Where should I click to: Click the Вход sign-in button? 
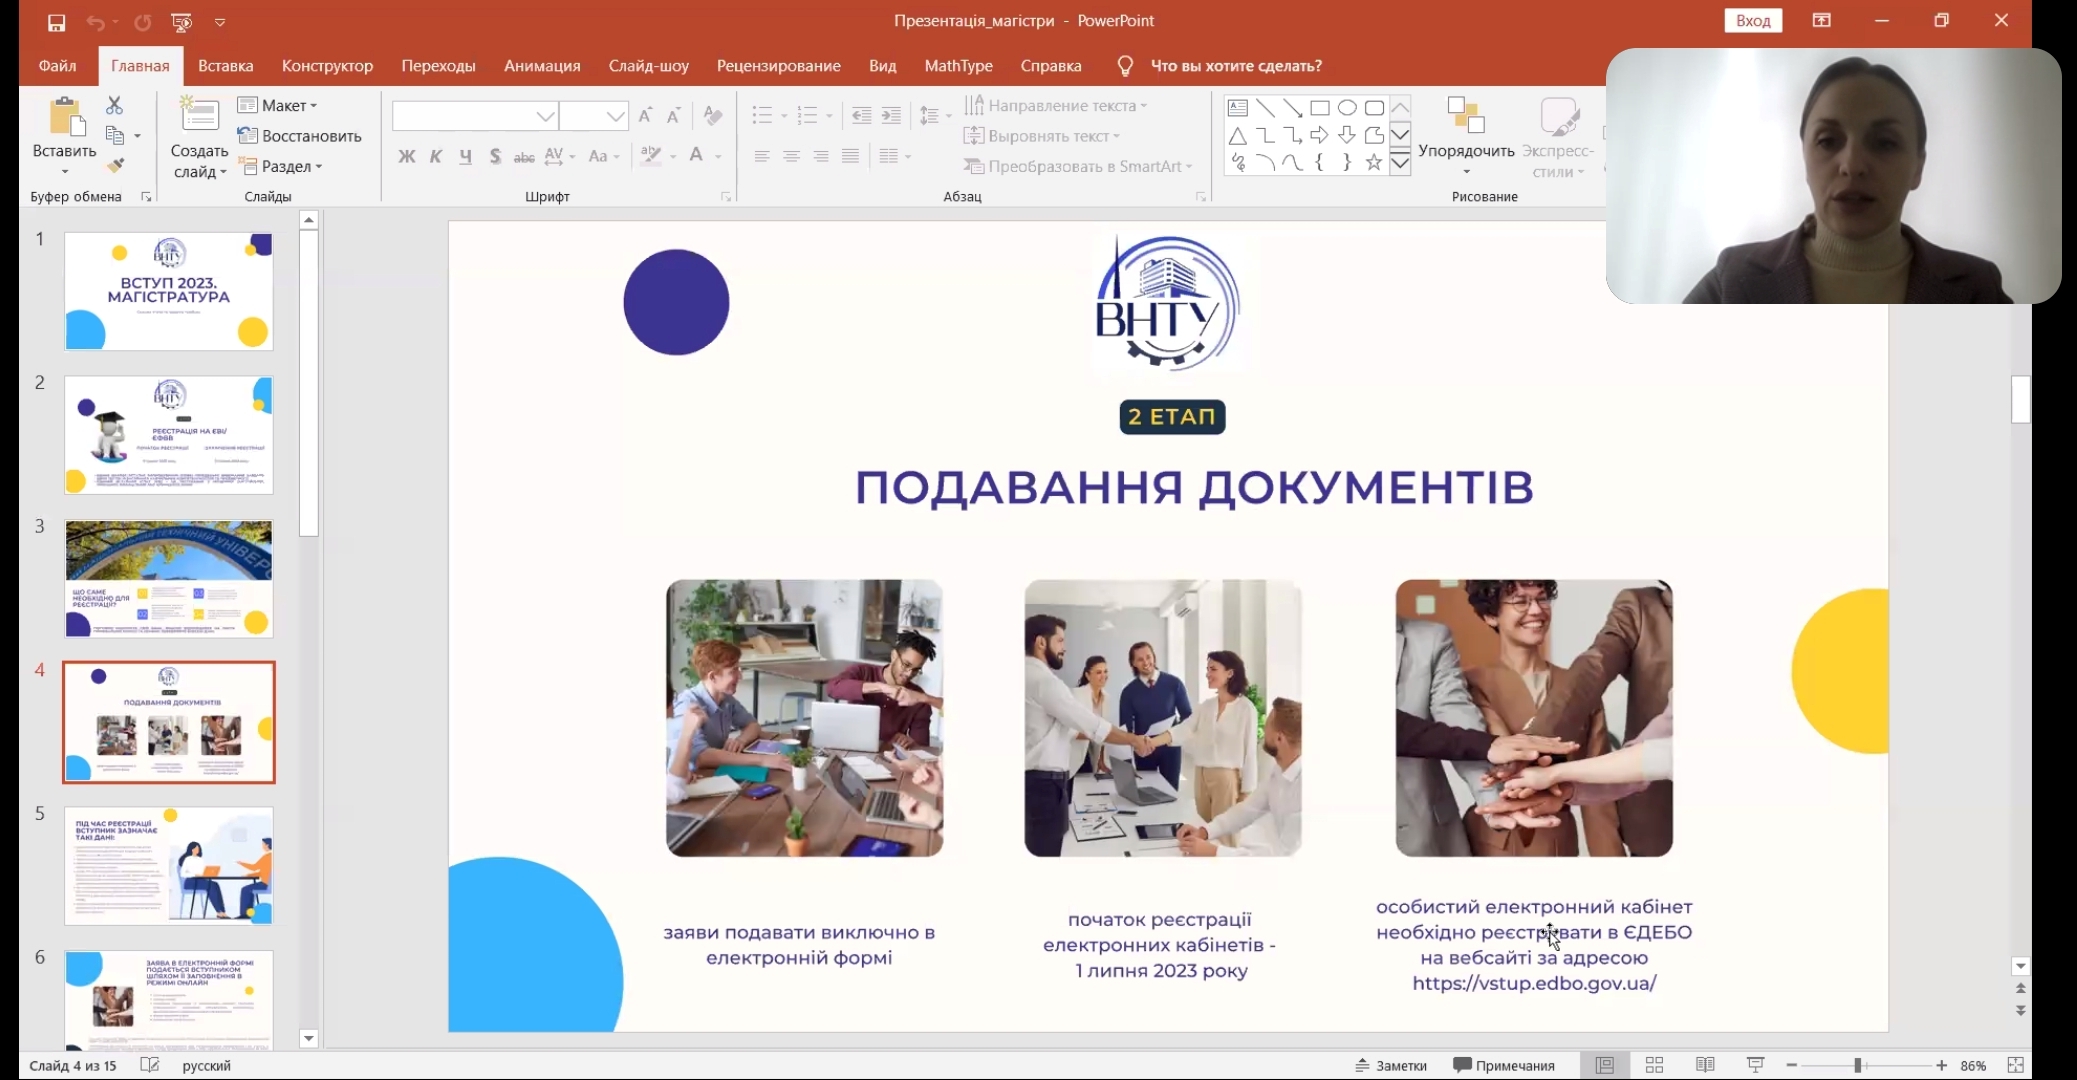(1753, 20)
